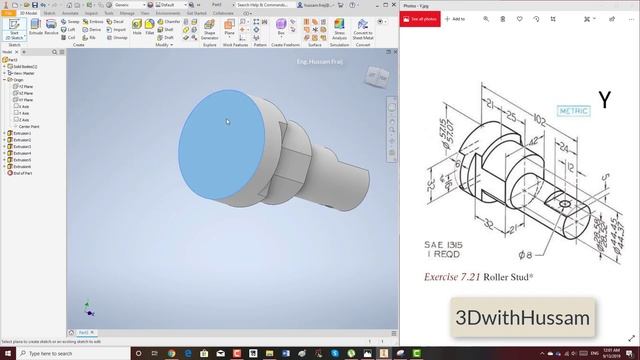Select the Extrude tool
This screenshot has height=360, width=640.
tap(36, 27)
